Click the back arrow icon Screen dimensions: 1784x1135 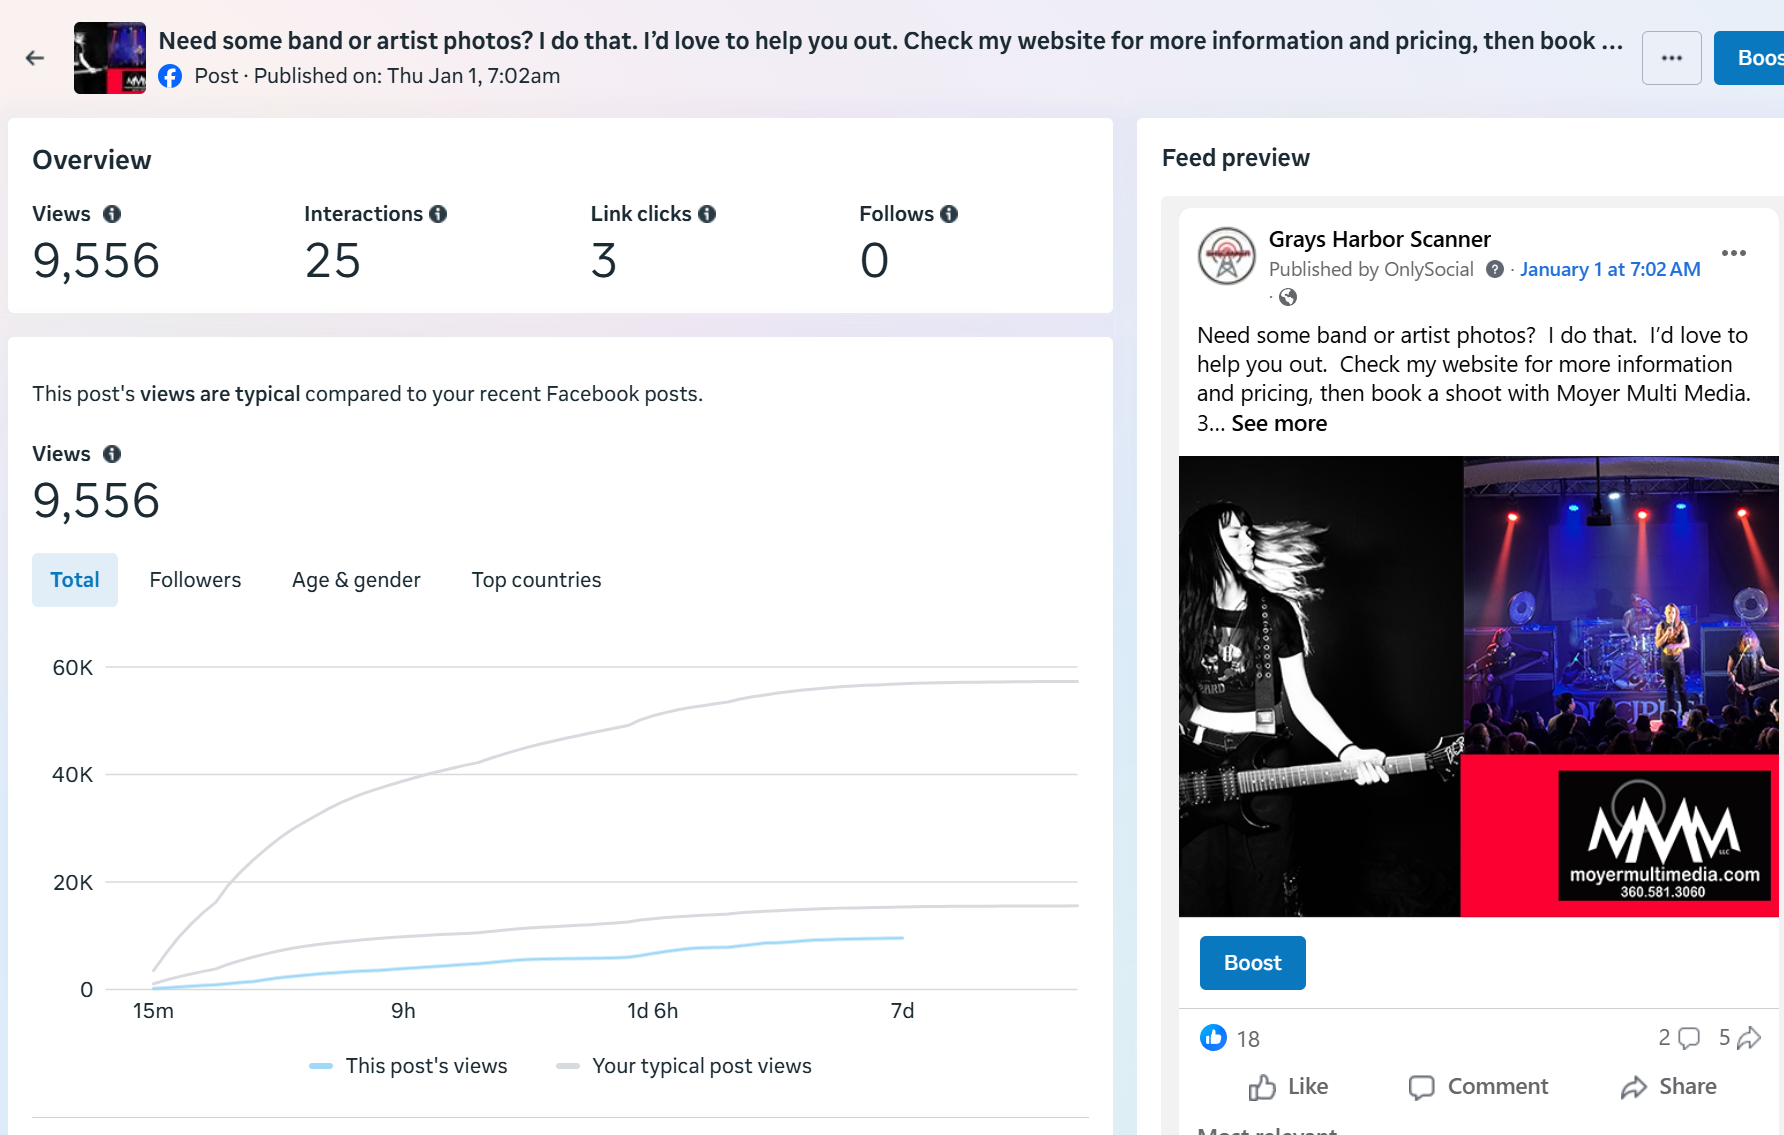click(x=35, y=58)
